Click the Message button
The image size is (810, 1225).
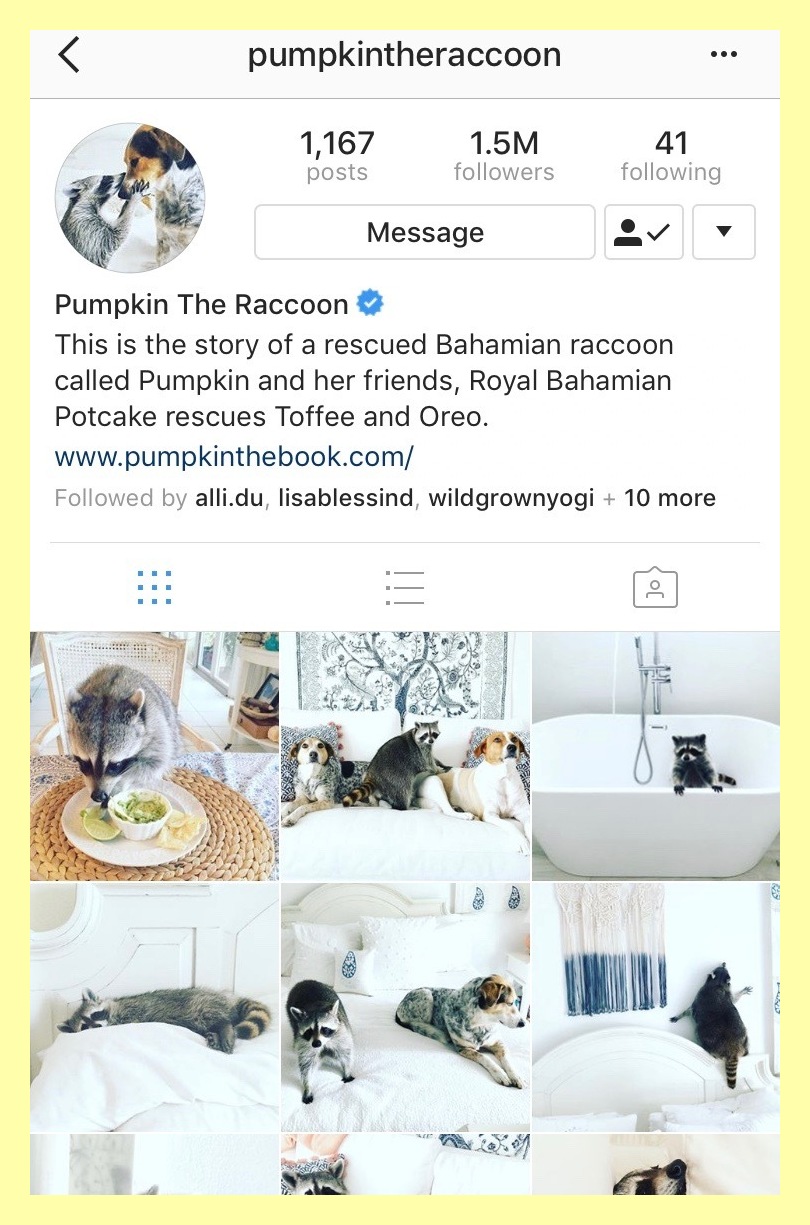coord(425,232)
